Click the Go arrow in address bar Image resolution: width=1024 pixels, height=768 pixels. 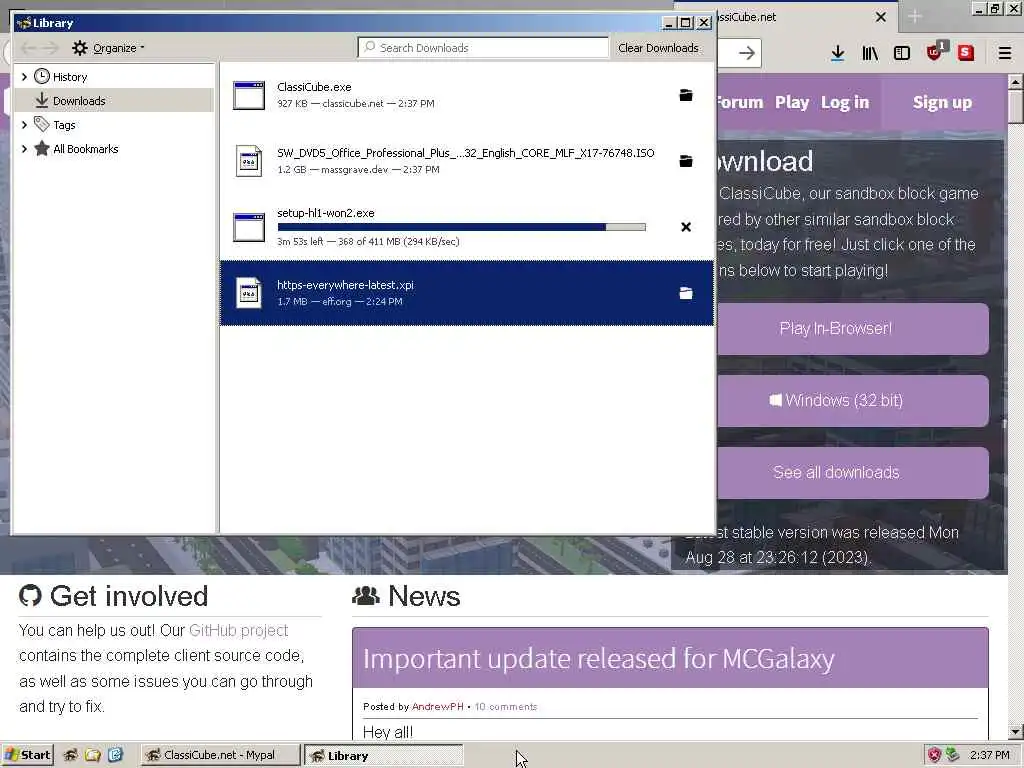[x=746, y=54]
